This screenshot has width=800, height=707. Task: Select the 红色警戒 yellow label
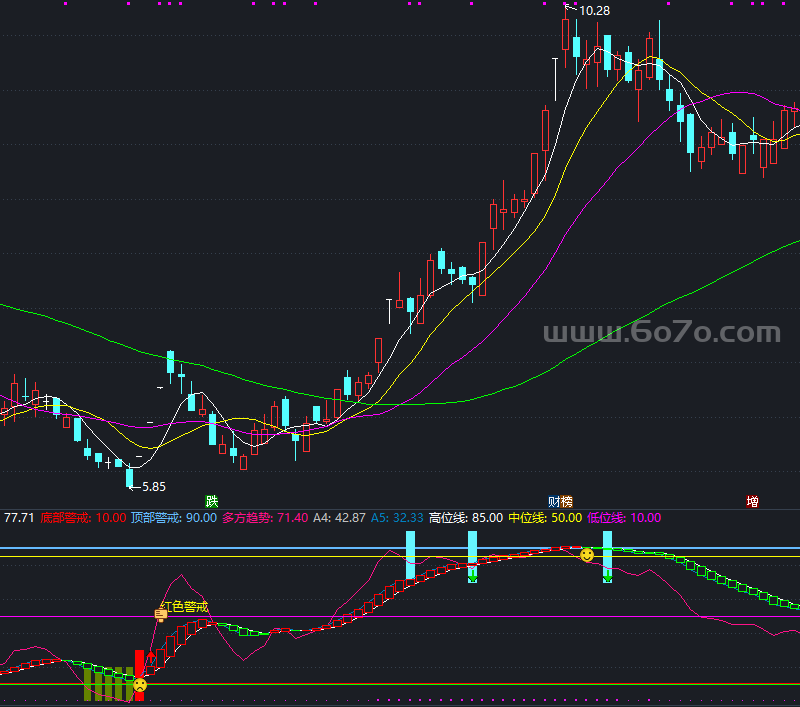click(x=184, y=607)
